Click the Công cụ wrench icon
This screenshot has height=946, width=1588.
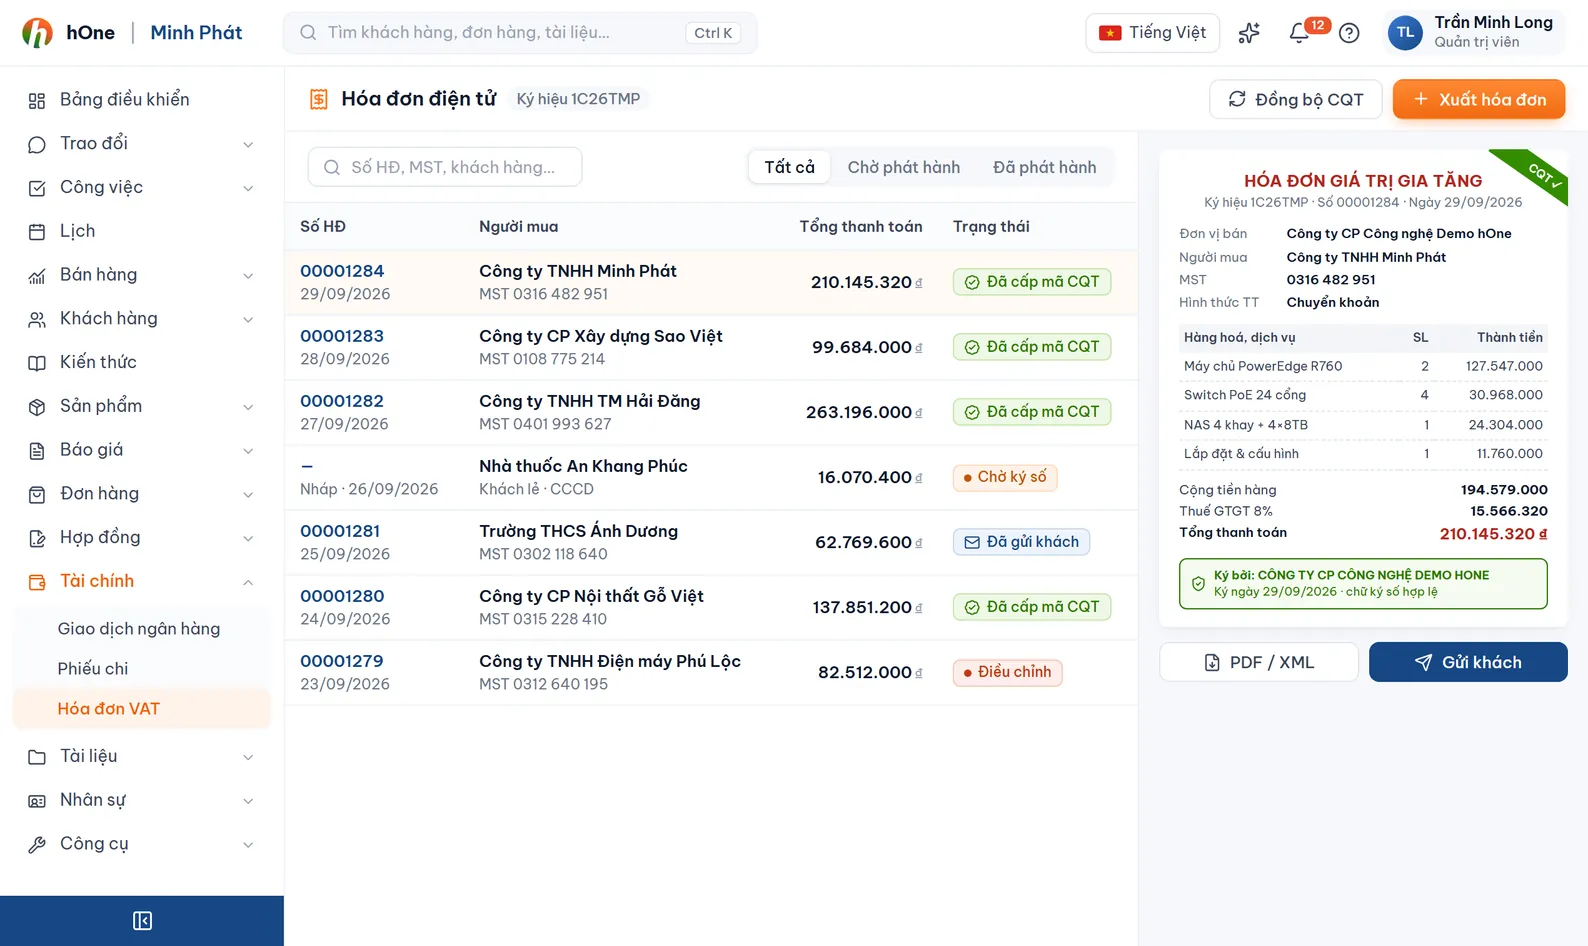tap(37, 845)
